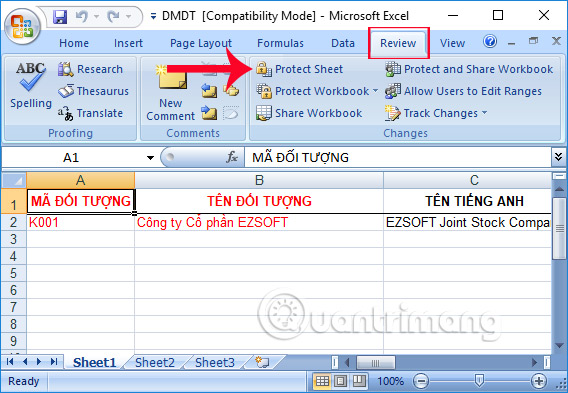
Task: Click the Translate icon
Action: pos(66,113)
